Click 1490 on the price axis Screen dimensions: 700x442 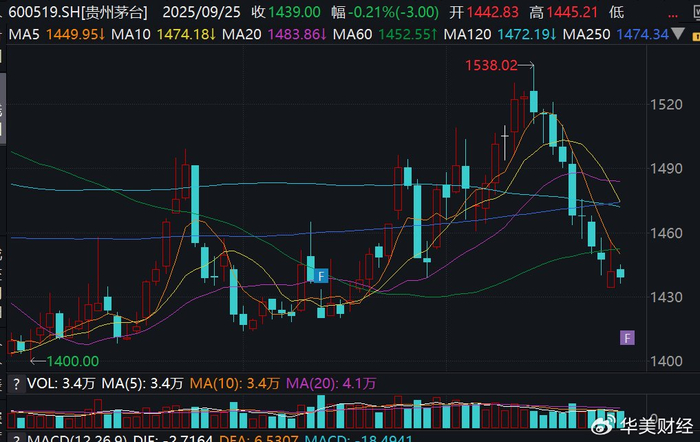coord(666,169)
